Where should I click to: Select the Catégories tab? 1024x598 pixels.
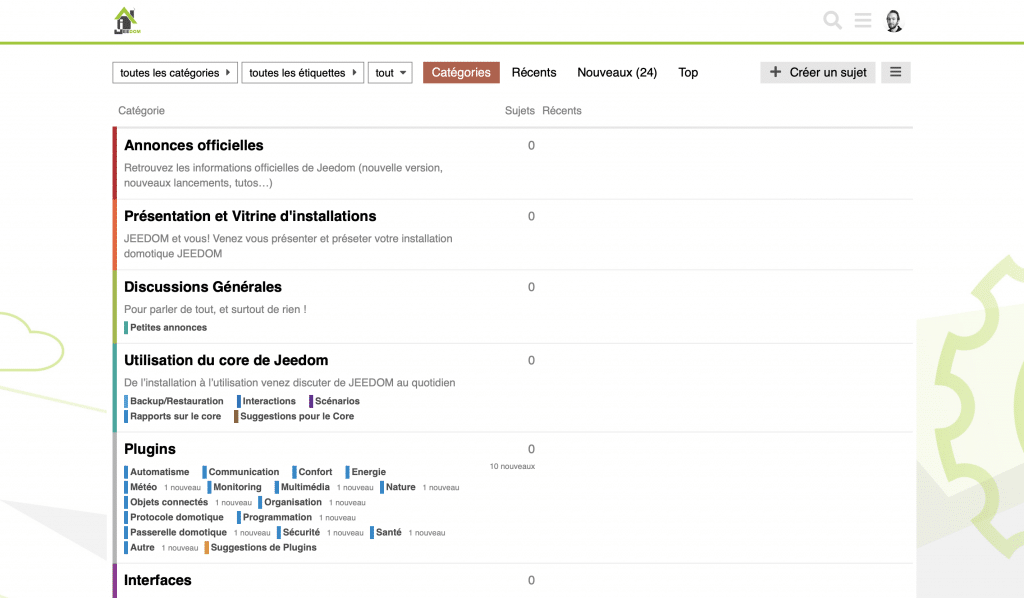pyautogui.click(x=461, y=72)
